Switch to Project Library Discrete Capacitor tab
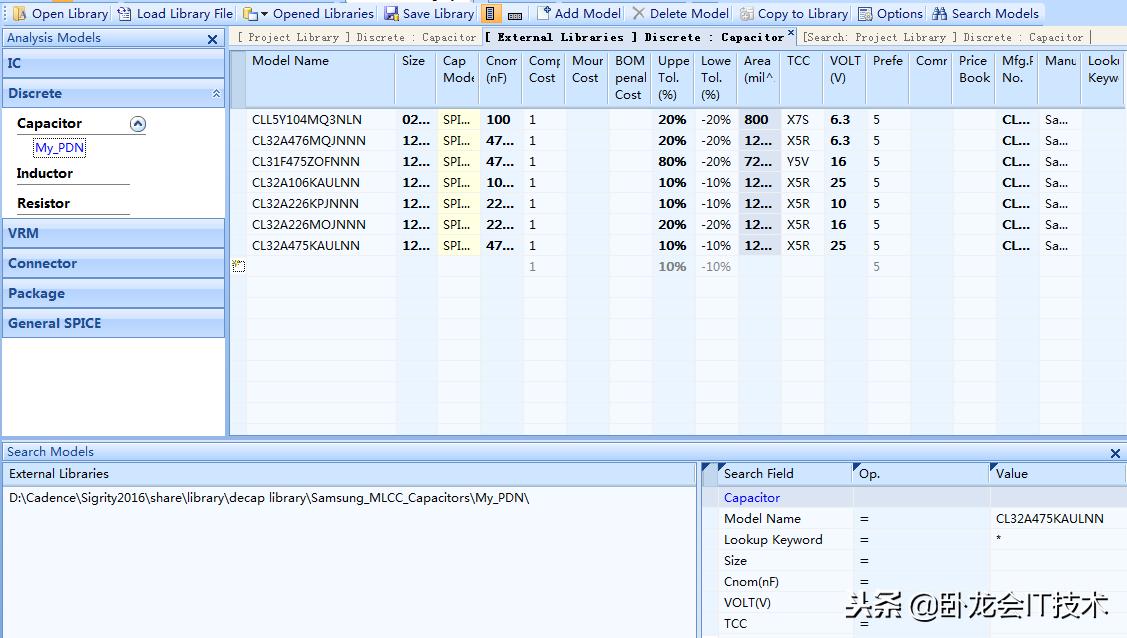The height and width of the screenshot is (638, 1127). point(357,37)
